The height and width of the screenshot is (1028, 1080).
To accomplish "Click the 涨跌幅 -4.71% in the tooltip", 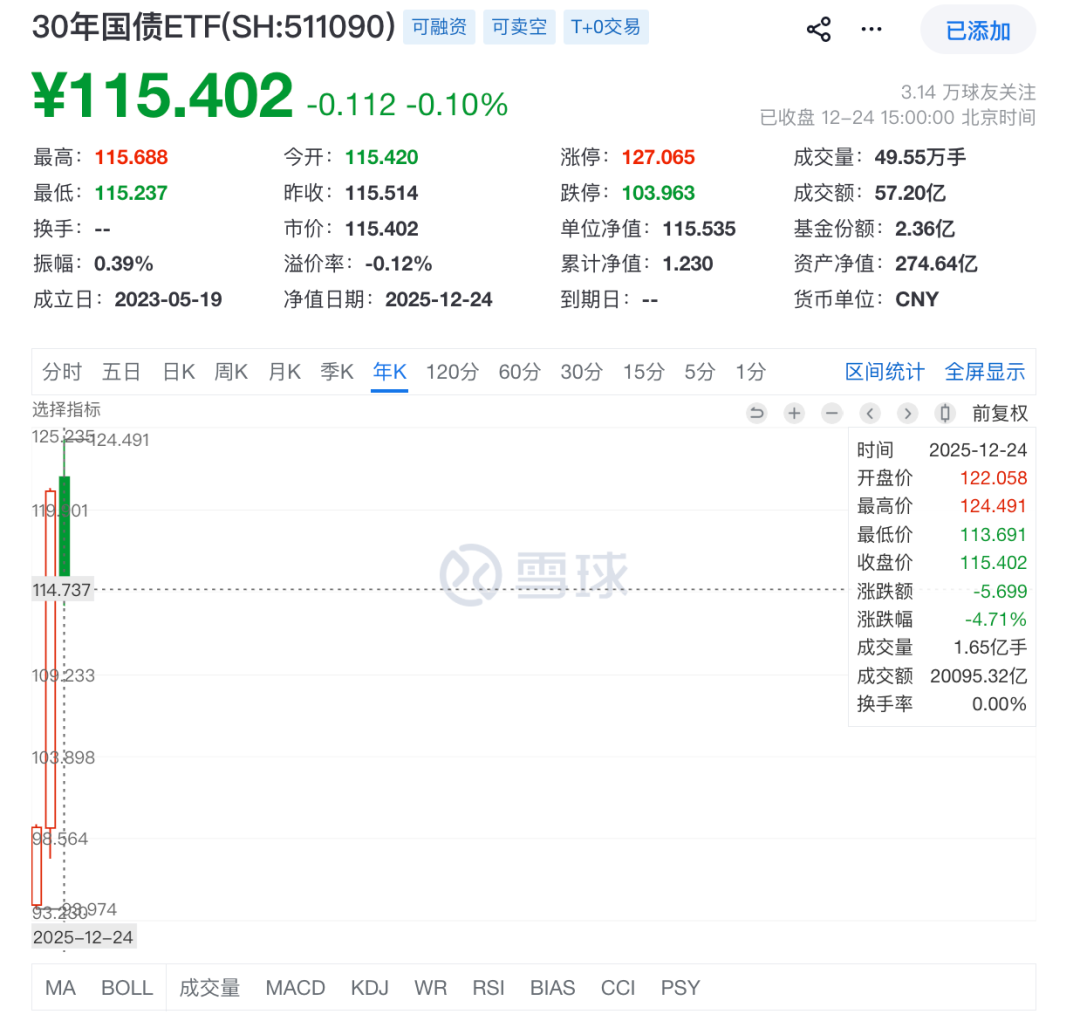I will click(x=995, y=619).
